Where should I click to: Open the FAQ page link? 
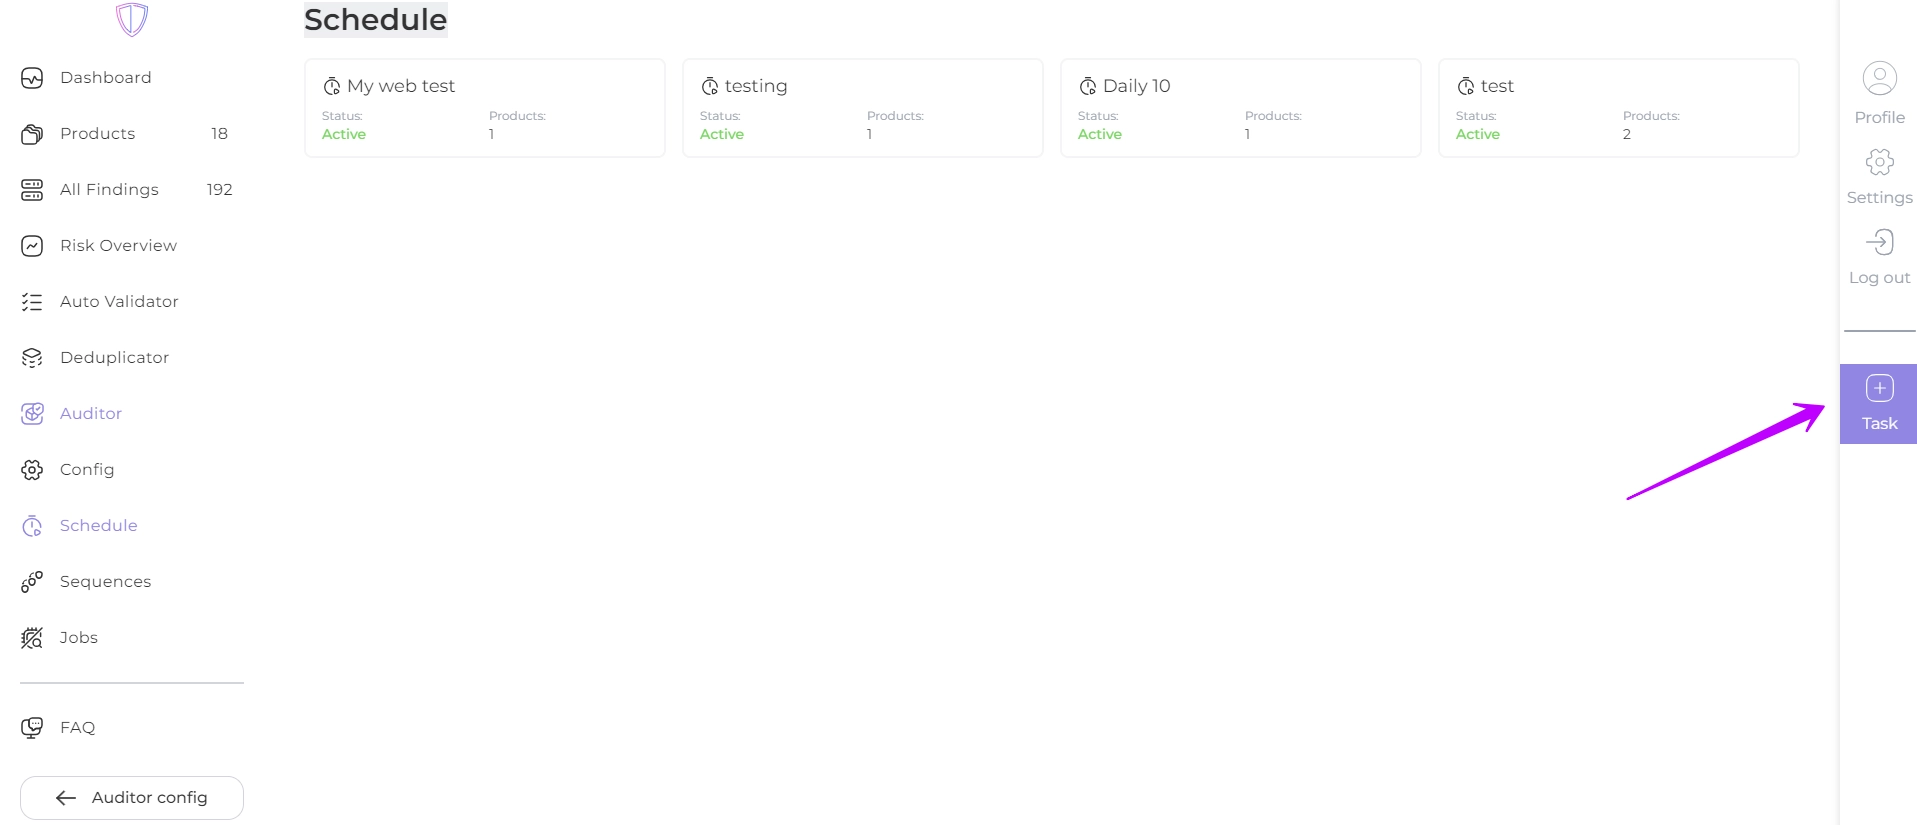[77, 728]
